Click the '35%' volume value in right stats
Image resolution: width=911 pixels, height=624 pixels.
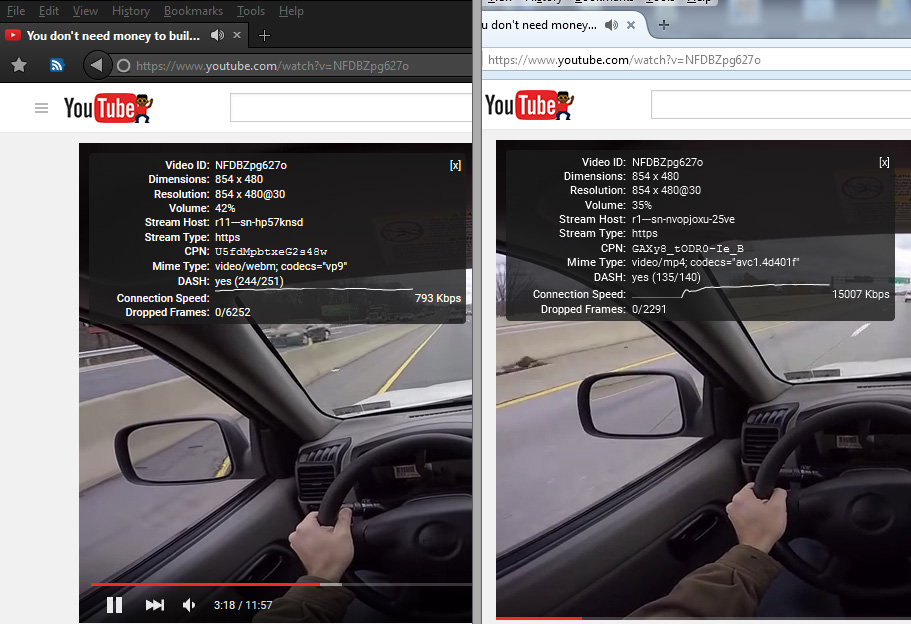pyautogui.click(x=642, y=205)
